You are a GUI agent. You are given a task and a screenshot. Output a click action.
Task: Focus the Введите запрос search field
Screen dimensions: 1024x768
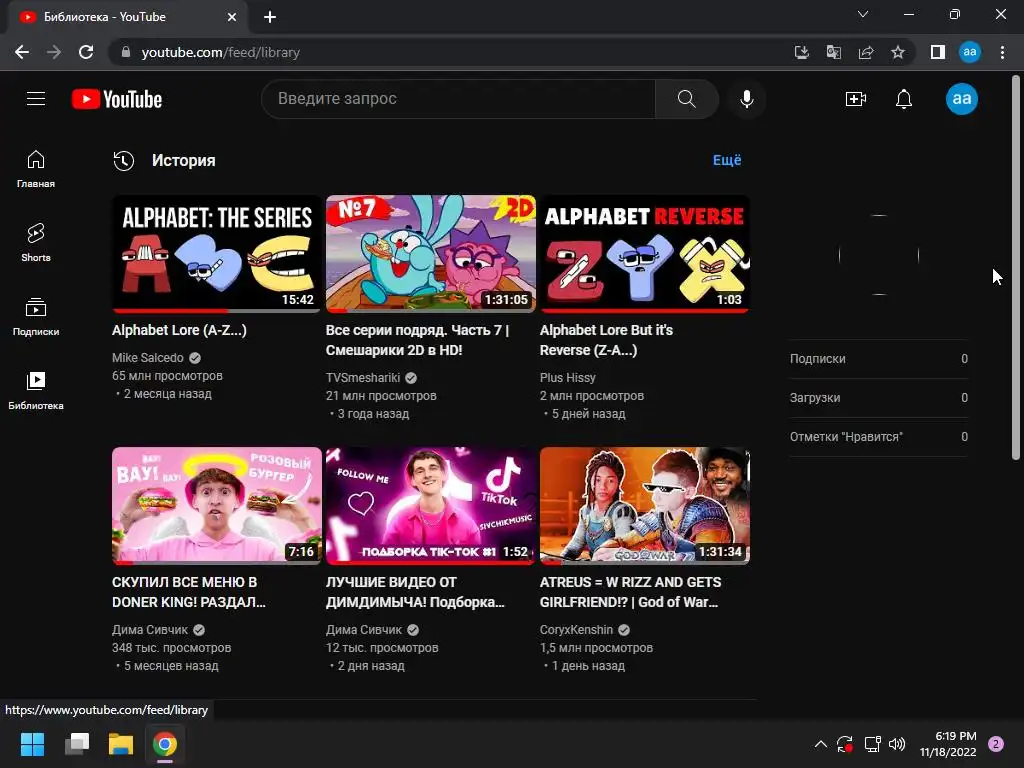pos(459,99)
